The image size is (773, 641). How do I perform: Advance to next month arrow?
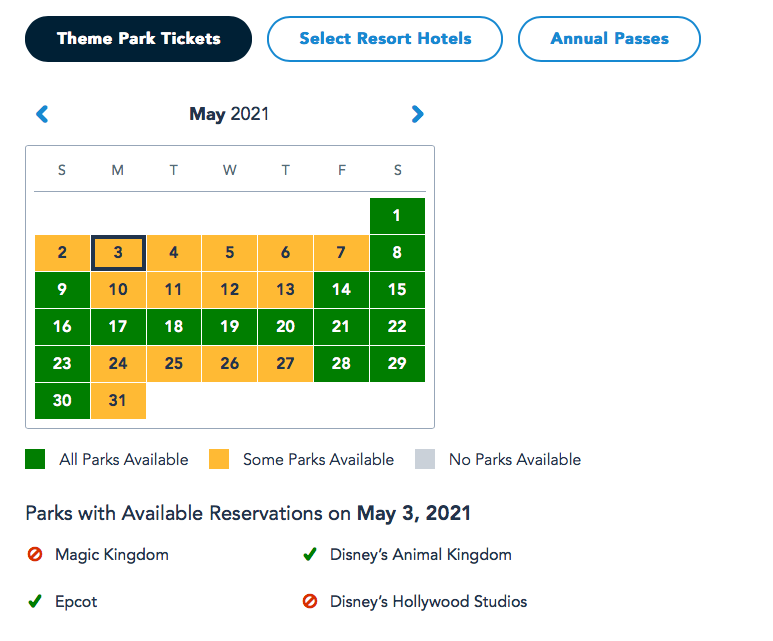(x=418, y=114)
